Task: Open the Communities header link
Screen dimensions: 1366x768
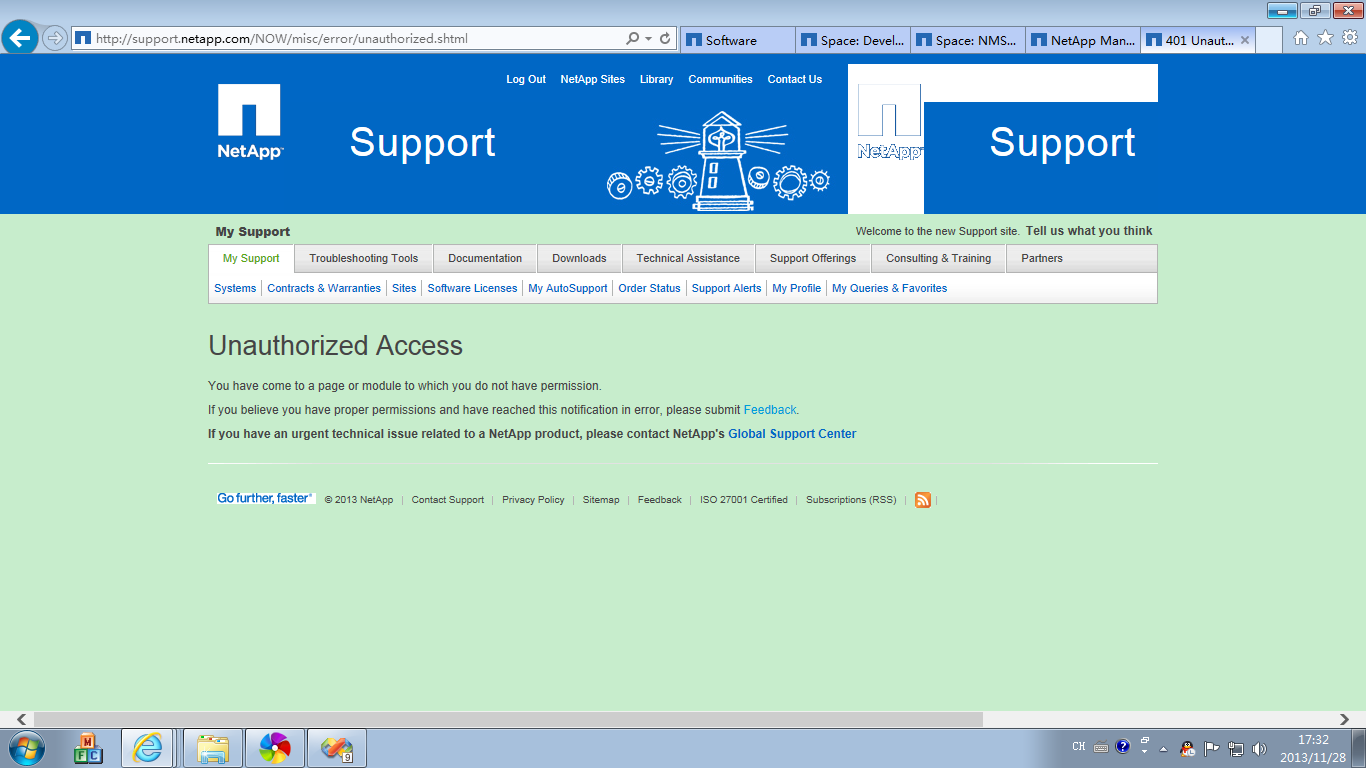Action: coord(721,79)
